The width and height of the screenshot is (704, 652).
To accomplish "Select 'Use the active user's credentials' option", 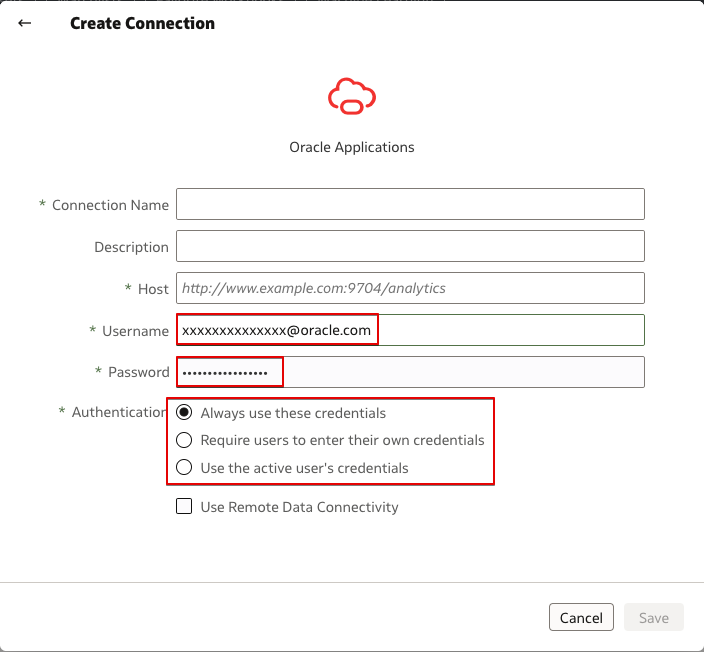I will pyautogui.click(x=184, y=467).
